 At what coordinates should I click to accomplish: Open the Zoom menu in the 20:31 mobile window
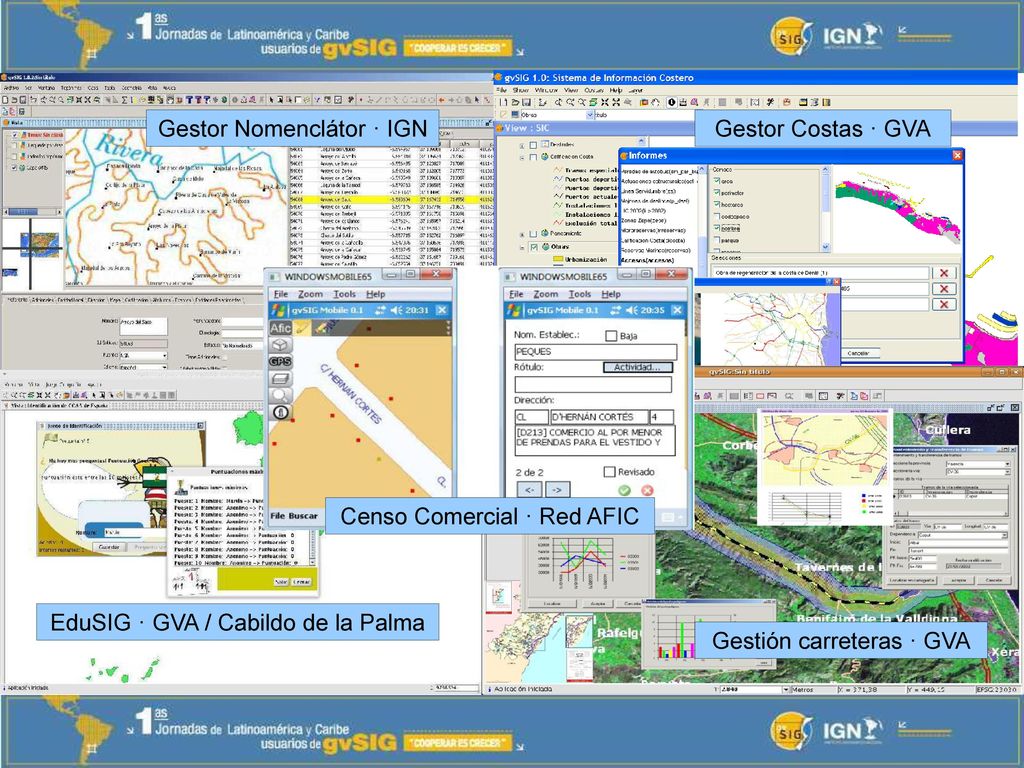pyautogui.click(x=310, y=294)
